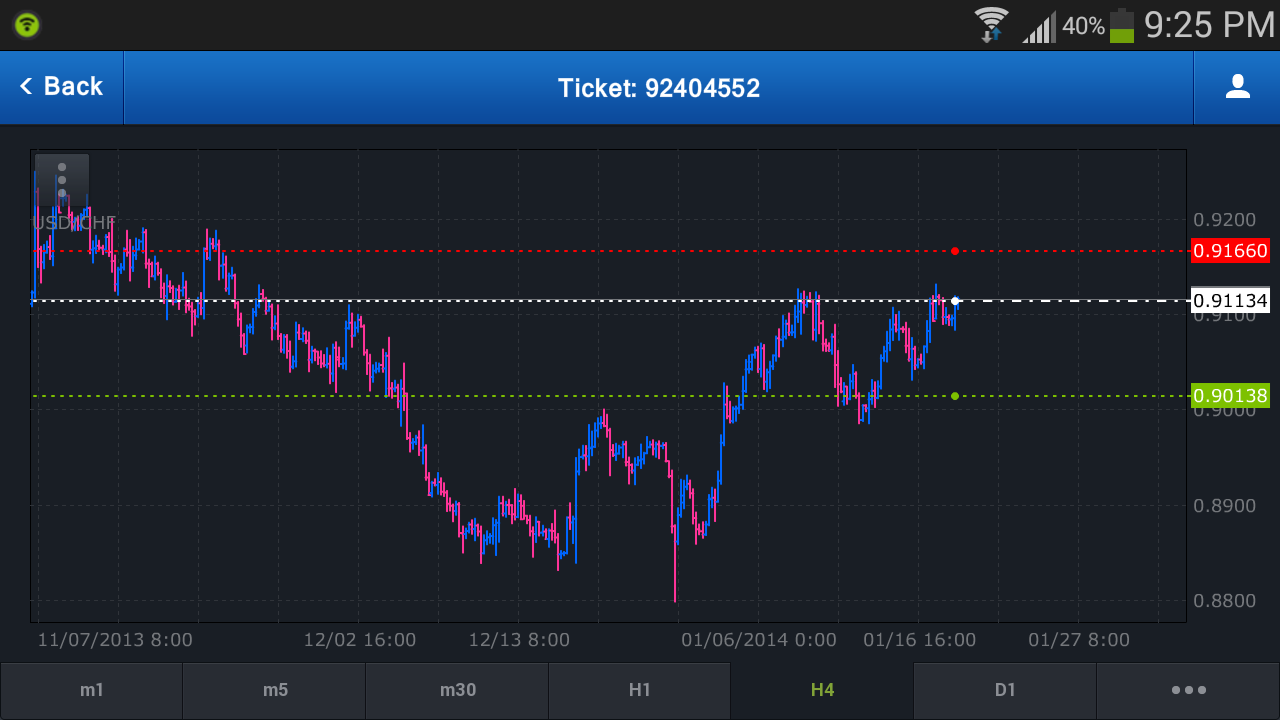Image resolution: width=1280 pixels, height=720 pixels.
Task: Tap the 0.8900 price axis label
Action: coord(1225,505)
